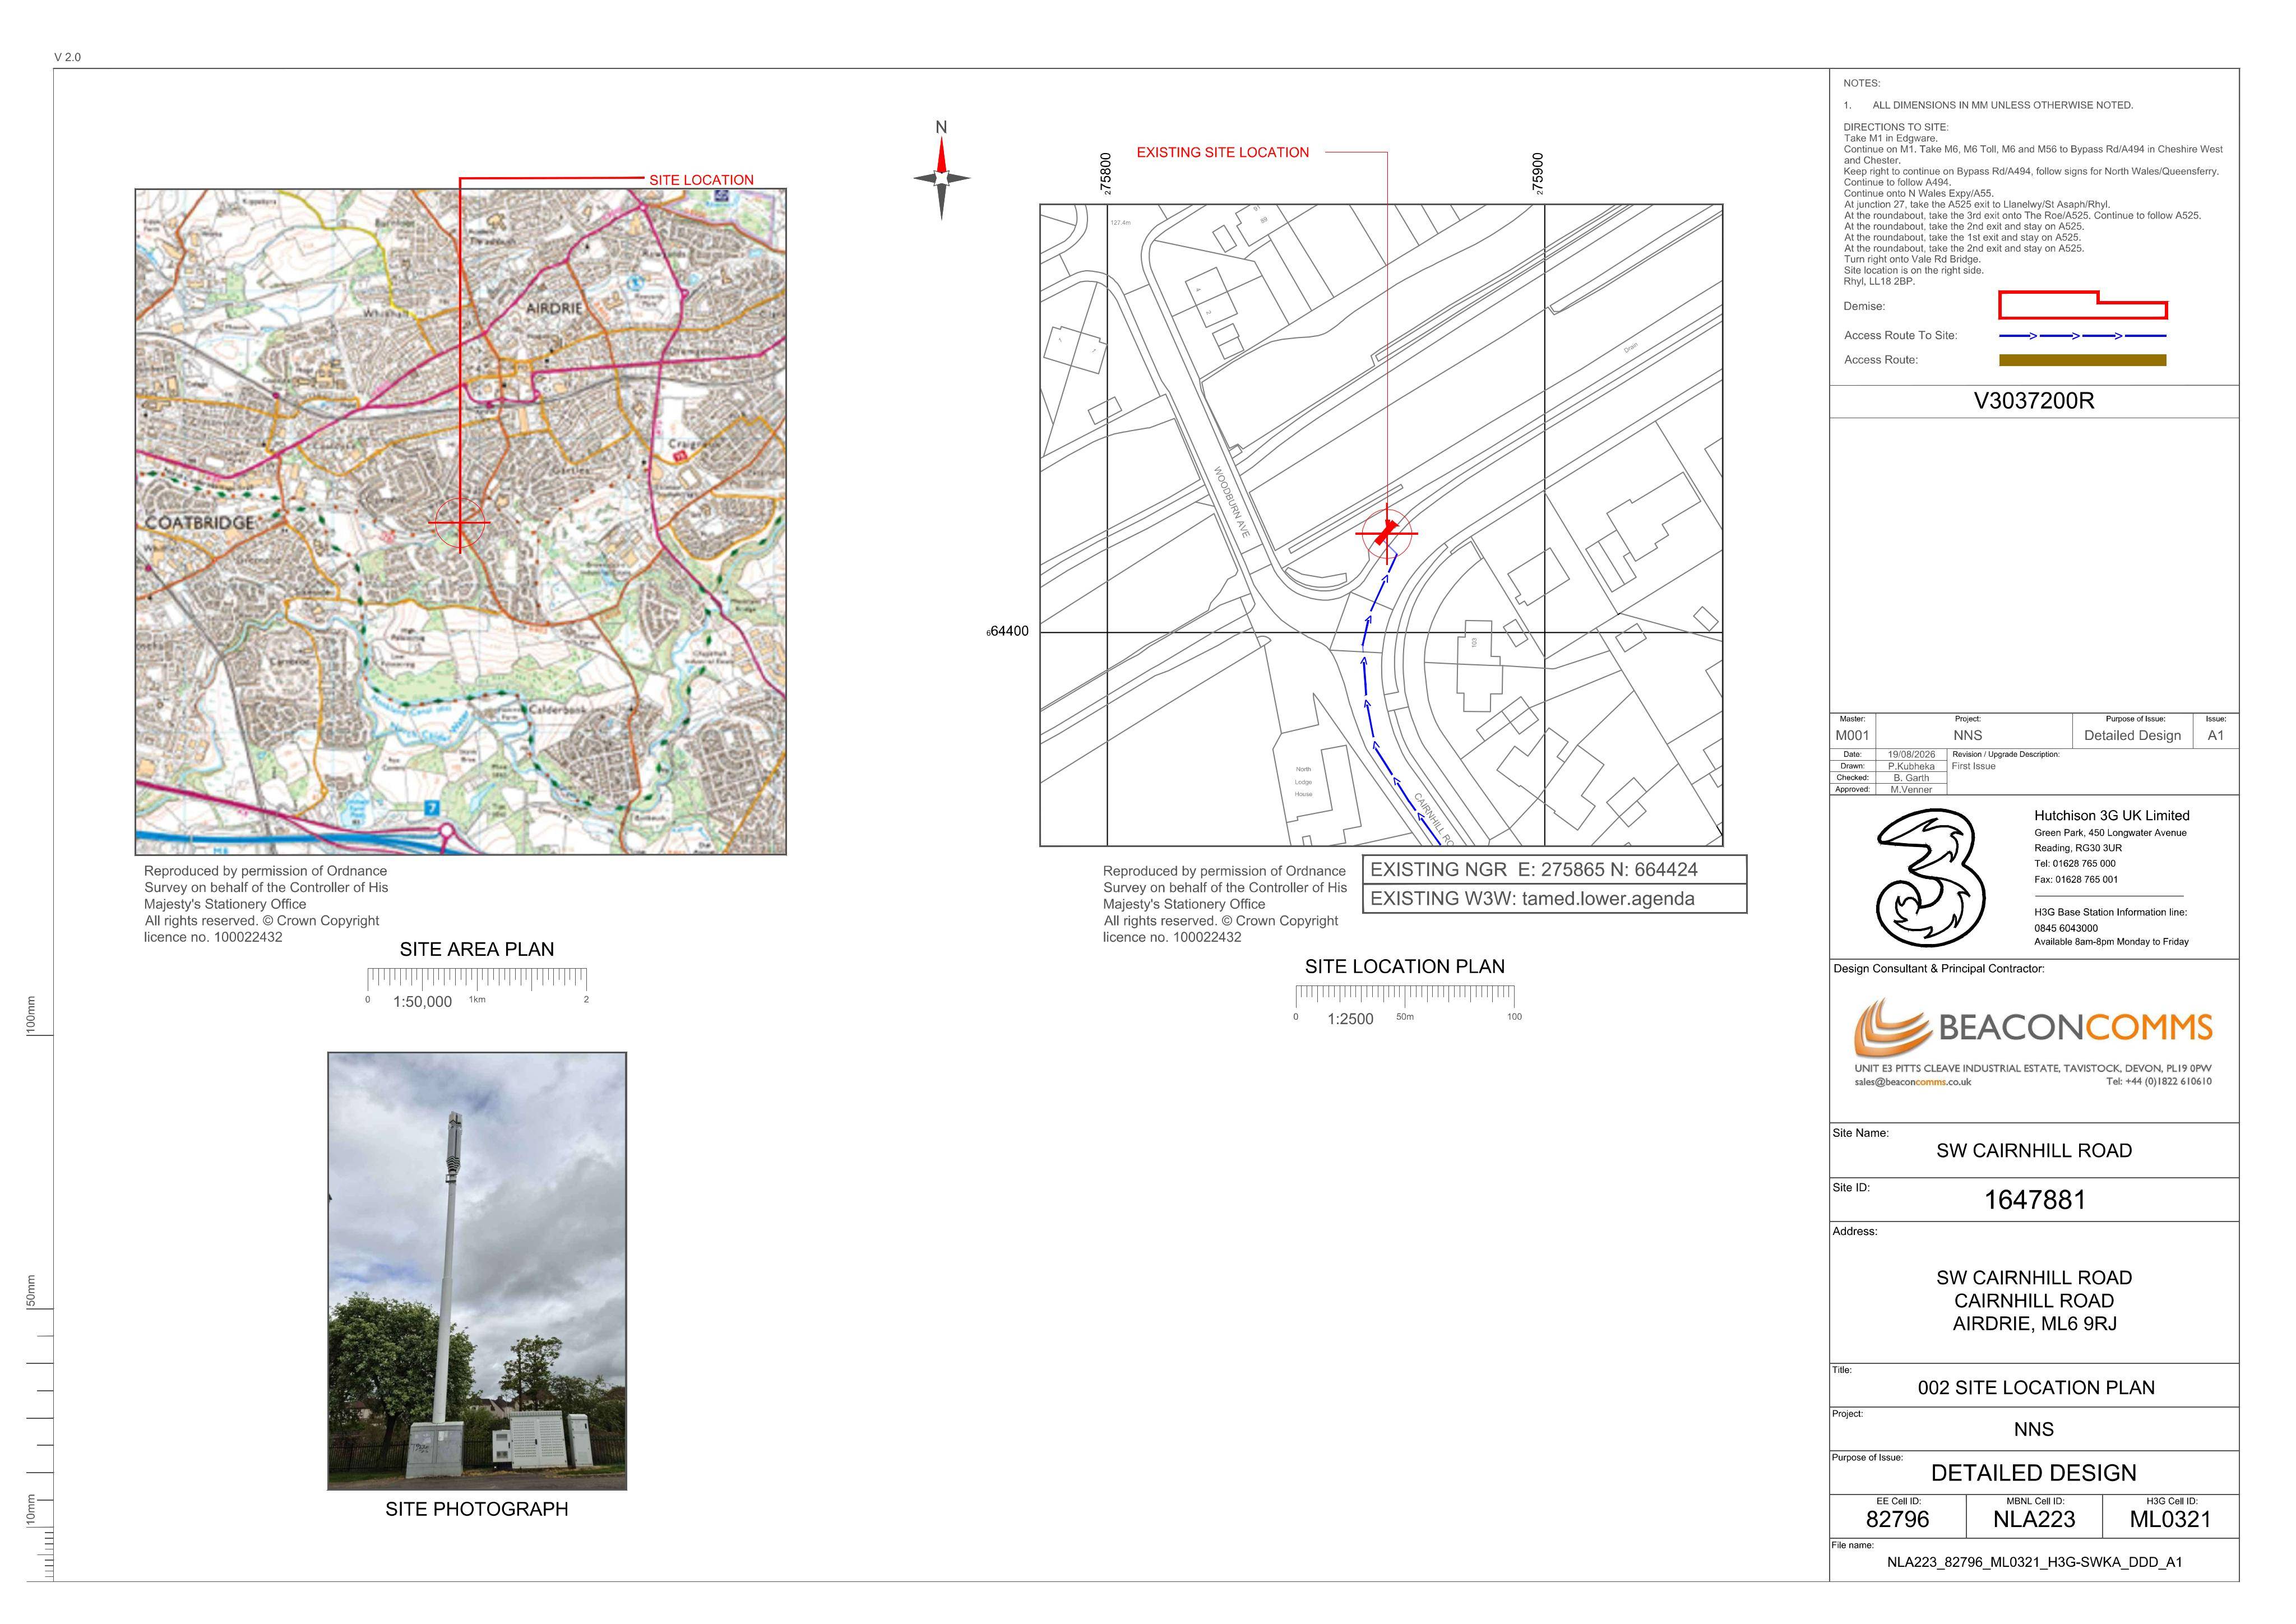Click the AIRDRIE, ML6 9RJ address line
2296x1624 pixels.
(2034, 1324)
